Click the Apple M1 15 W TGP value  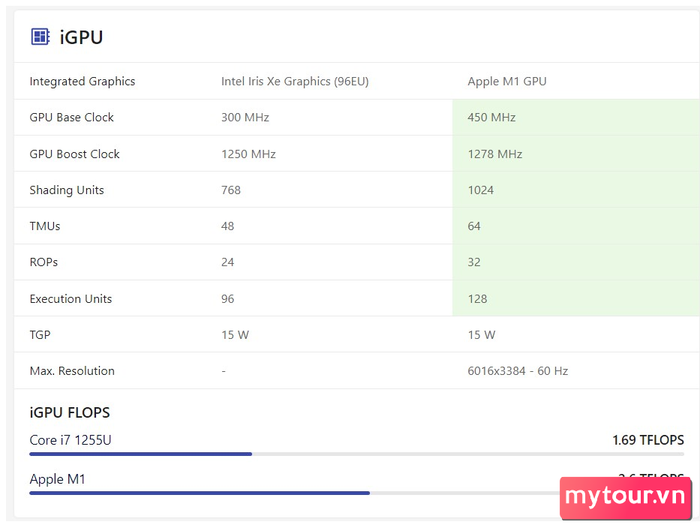pyautogui.click(x=481, y=335)
